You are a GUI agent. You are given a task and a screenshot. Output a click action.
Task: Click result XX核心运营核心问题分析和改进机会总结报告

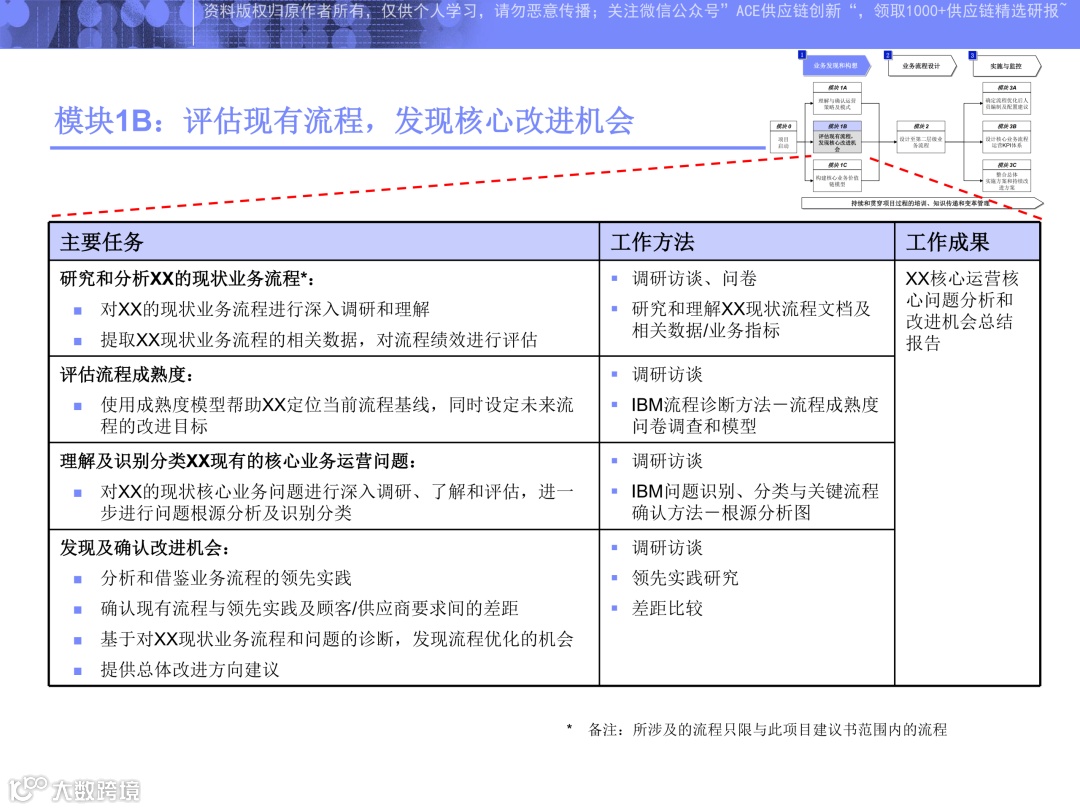pos(962,311)
